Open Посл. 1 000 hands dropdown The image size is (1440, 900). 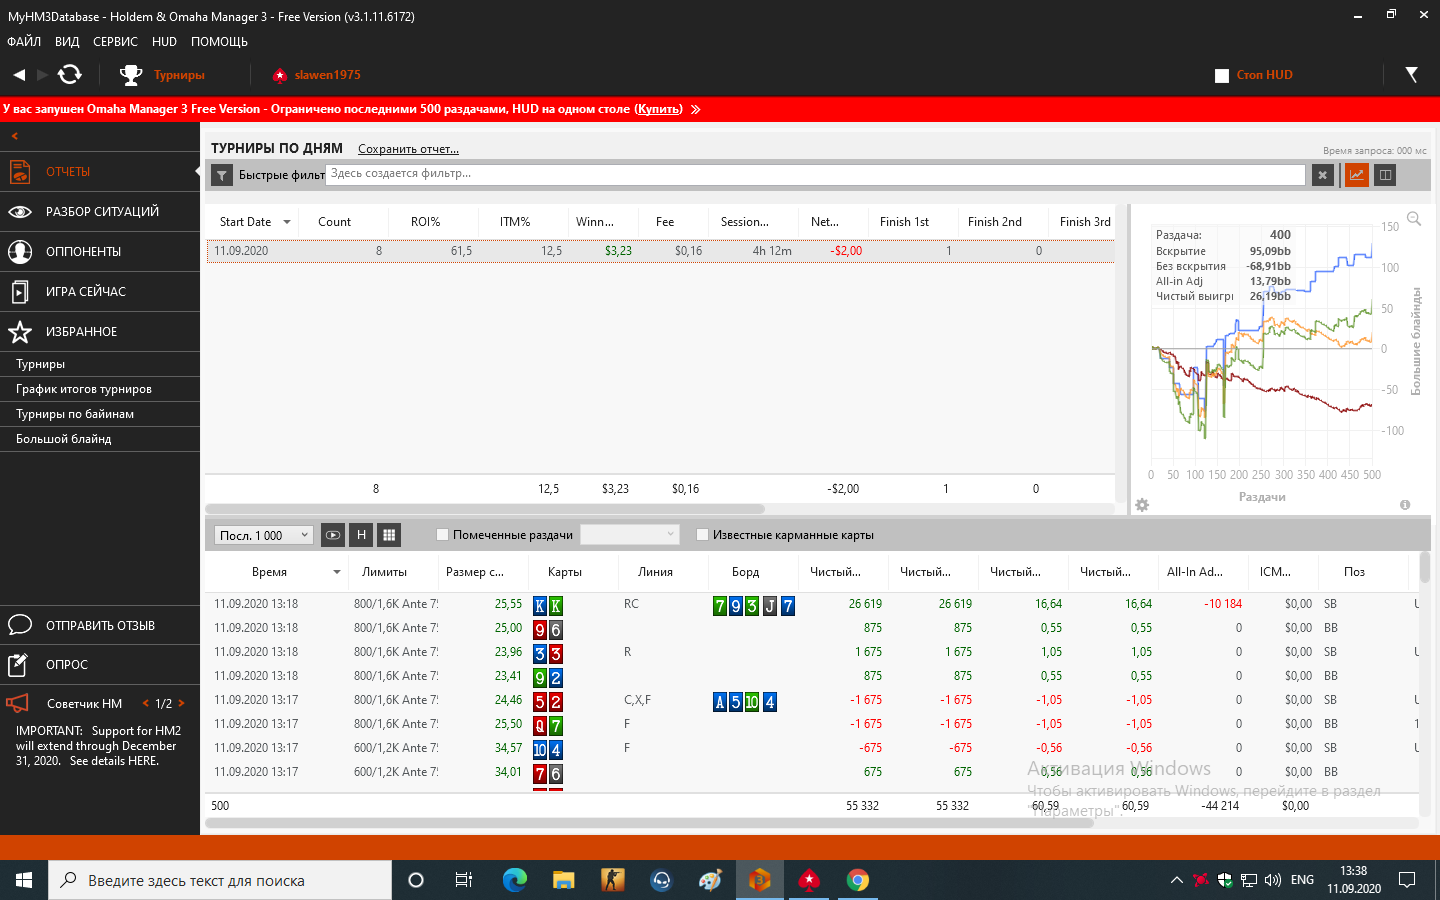(x=264, y=535)
